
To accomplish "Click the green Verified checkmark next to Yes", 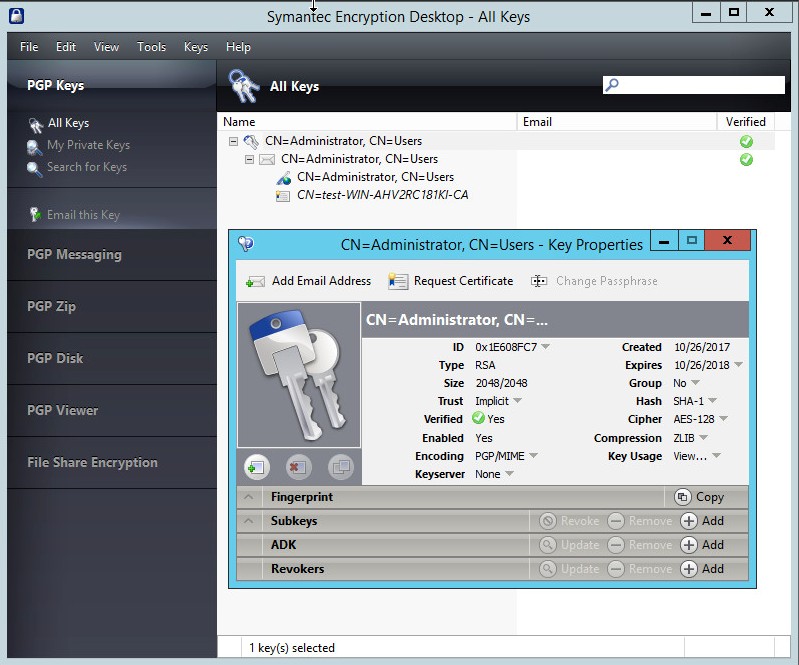I will point(478,418).
